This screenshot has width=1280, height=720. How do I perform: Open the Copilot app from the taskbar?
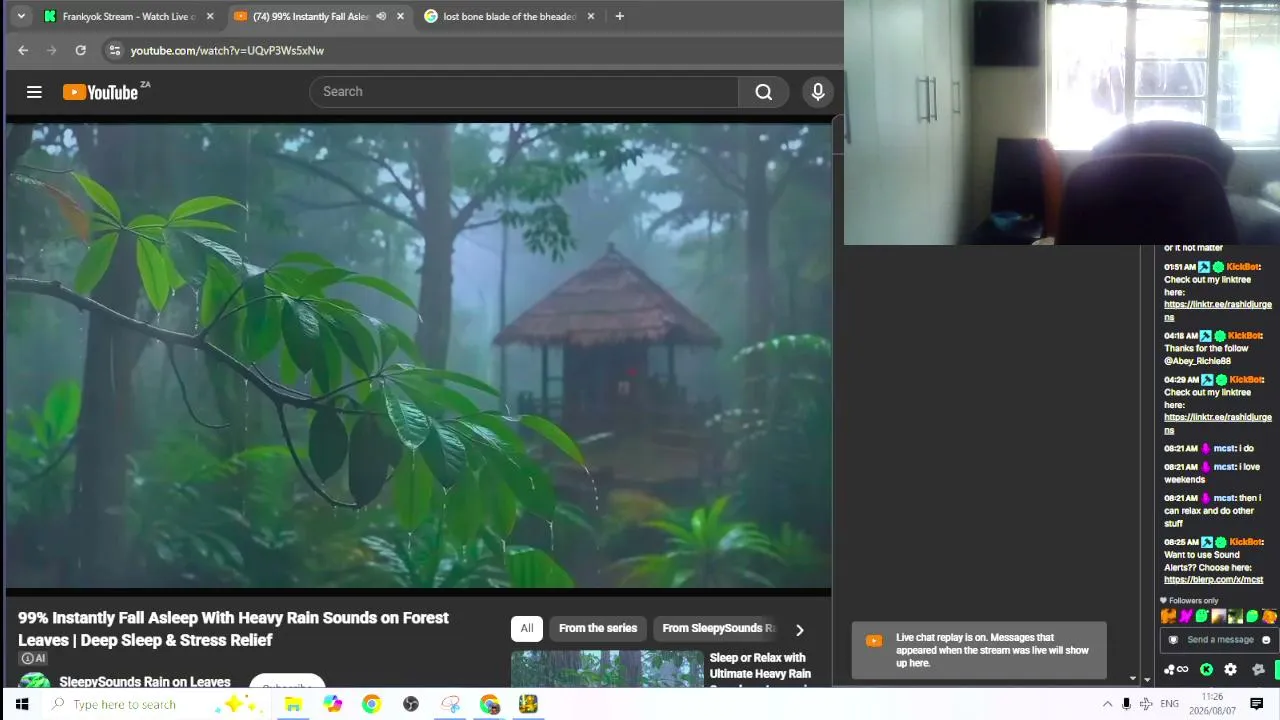(332, 704)
